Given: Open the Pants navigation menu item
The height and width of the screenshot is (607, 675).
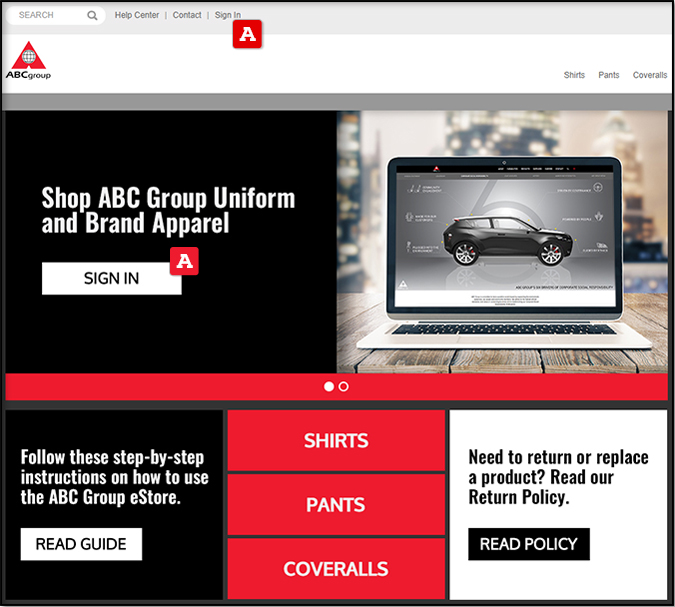Looking at the screenshot, I should (609, 75).
